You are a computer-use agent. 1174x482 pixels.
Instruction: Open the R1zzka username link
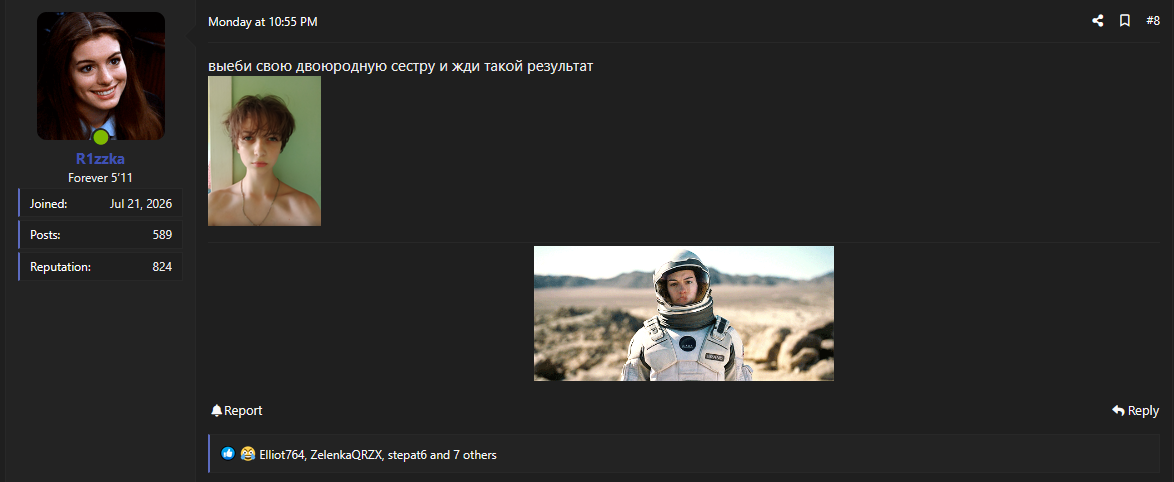pyautogui.click(x=100, y=159)
